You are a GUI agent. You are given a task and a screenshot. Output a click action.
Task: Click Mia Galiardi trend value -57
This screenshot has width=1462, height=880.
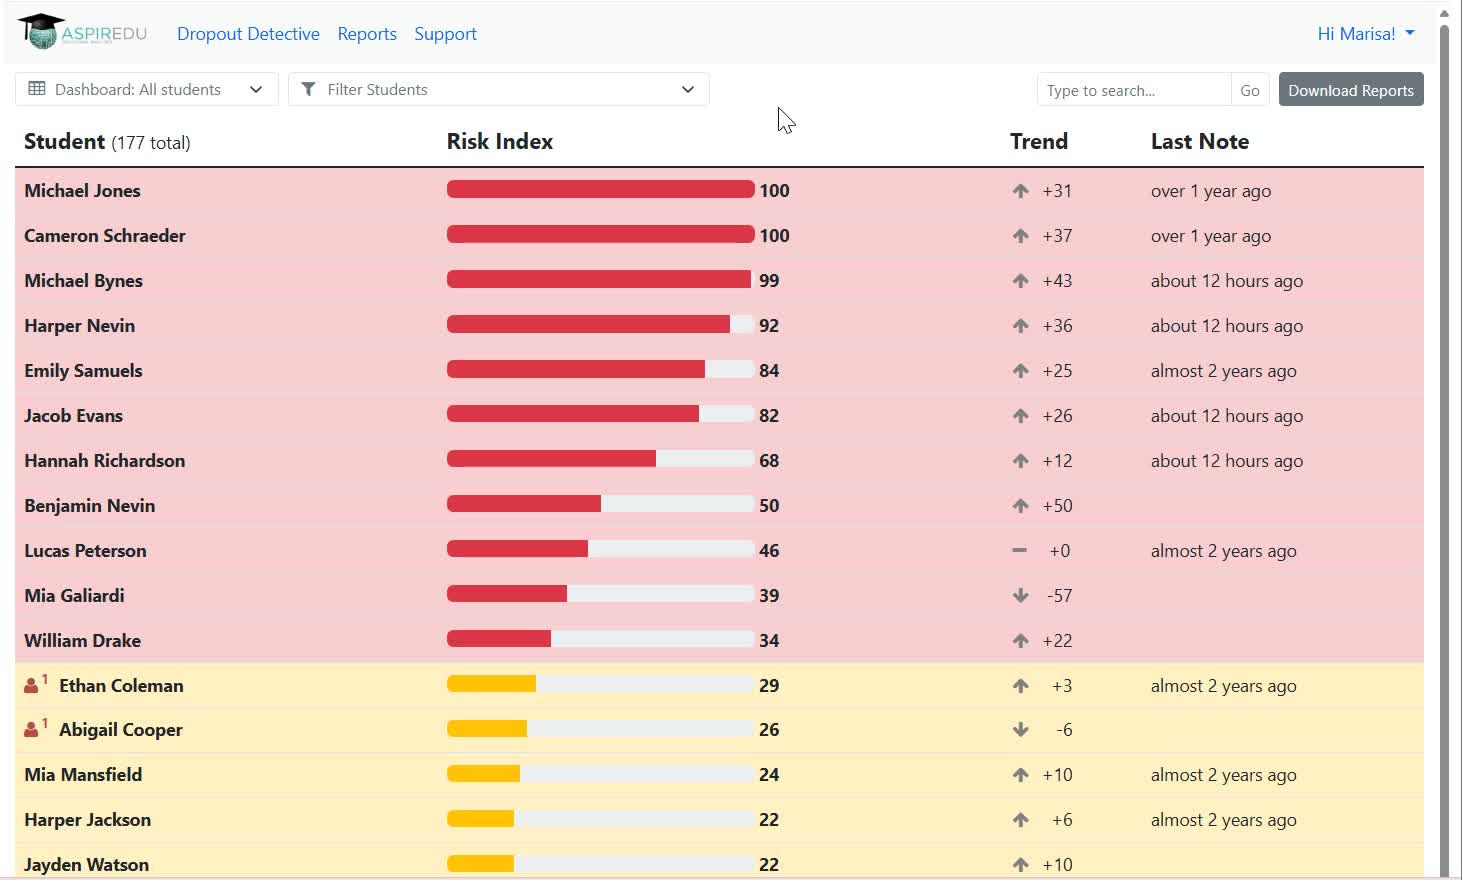[x=1059, y=595]
